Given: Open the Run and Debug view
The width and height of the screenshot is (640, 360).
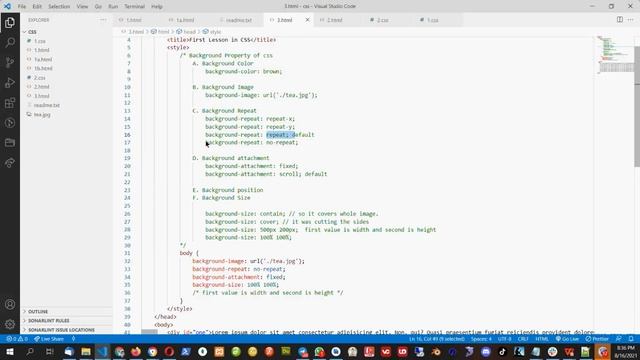Looking at the screenshot, I should (10, 82).
